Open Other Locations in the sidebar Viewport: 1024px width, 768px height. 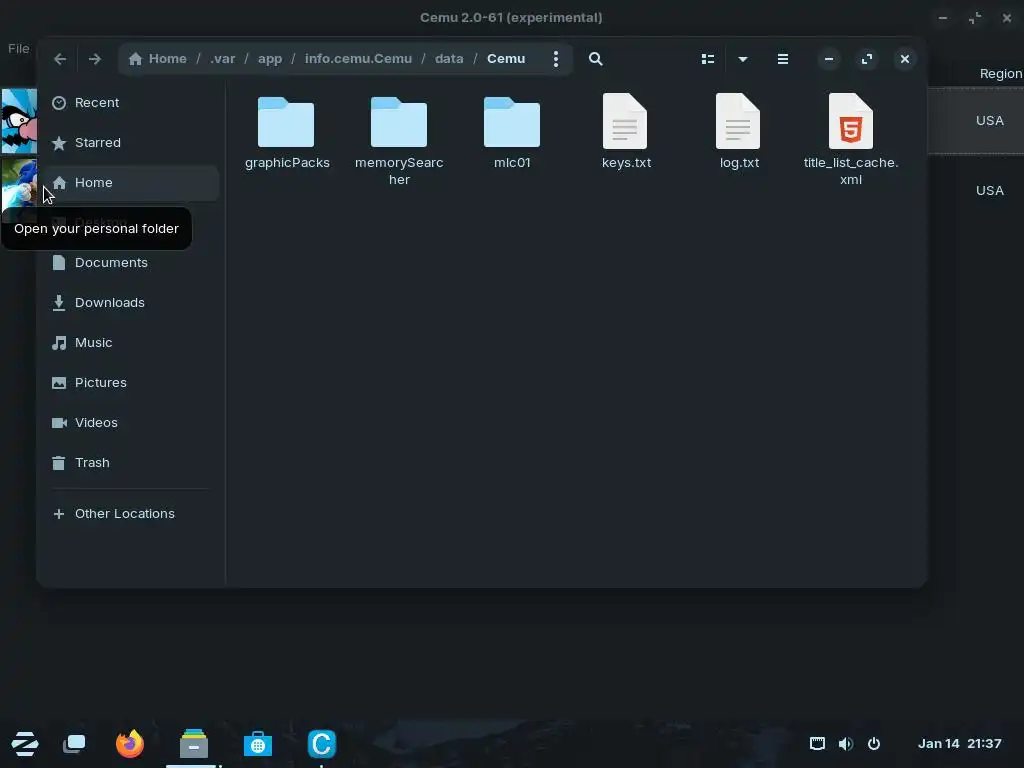[x=131, y=513]
